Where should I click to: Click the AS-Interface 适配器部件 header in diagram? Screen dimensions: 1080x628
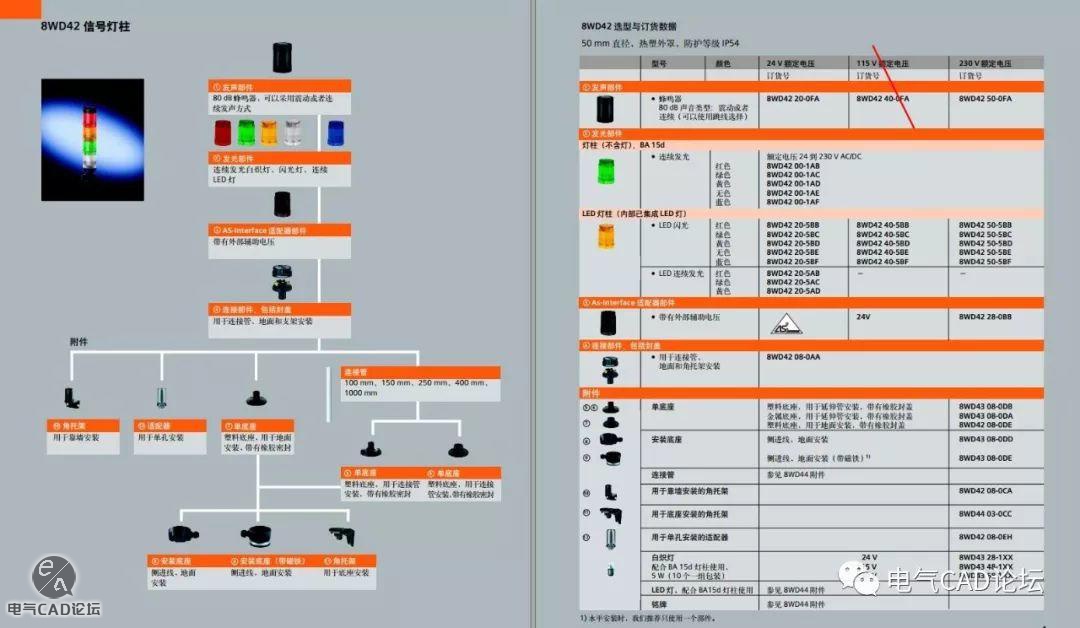click(x=280, y=230)
